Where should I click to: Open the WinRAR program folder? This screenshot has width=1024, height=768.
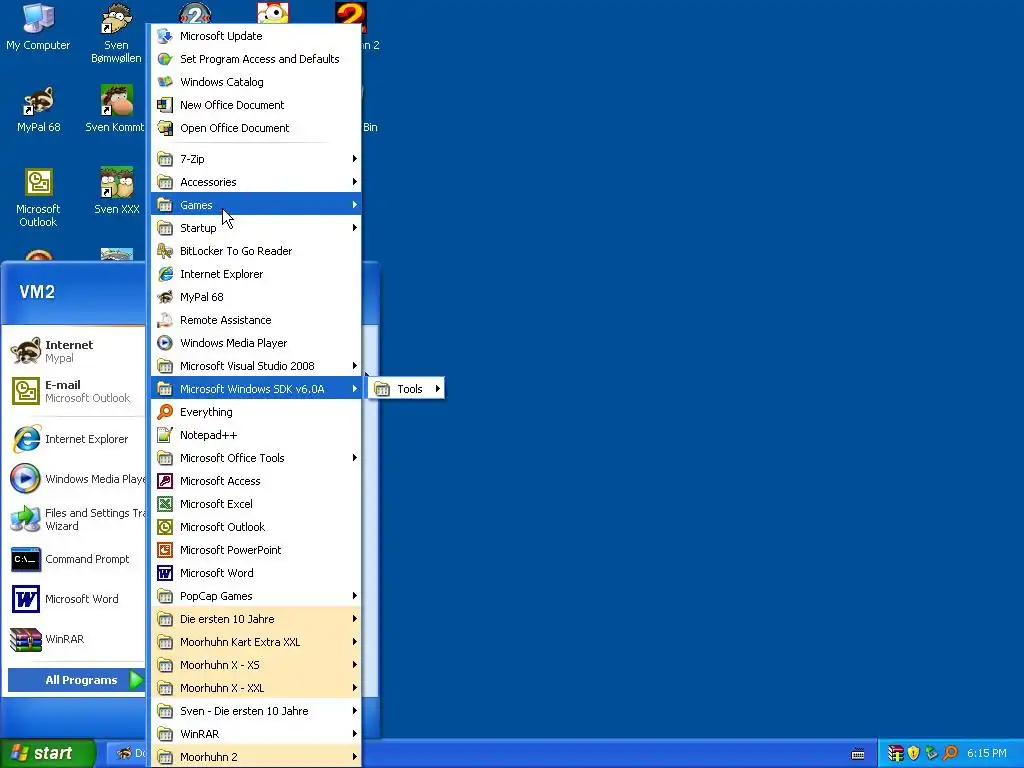(256, 734)
